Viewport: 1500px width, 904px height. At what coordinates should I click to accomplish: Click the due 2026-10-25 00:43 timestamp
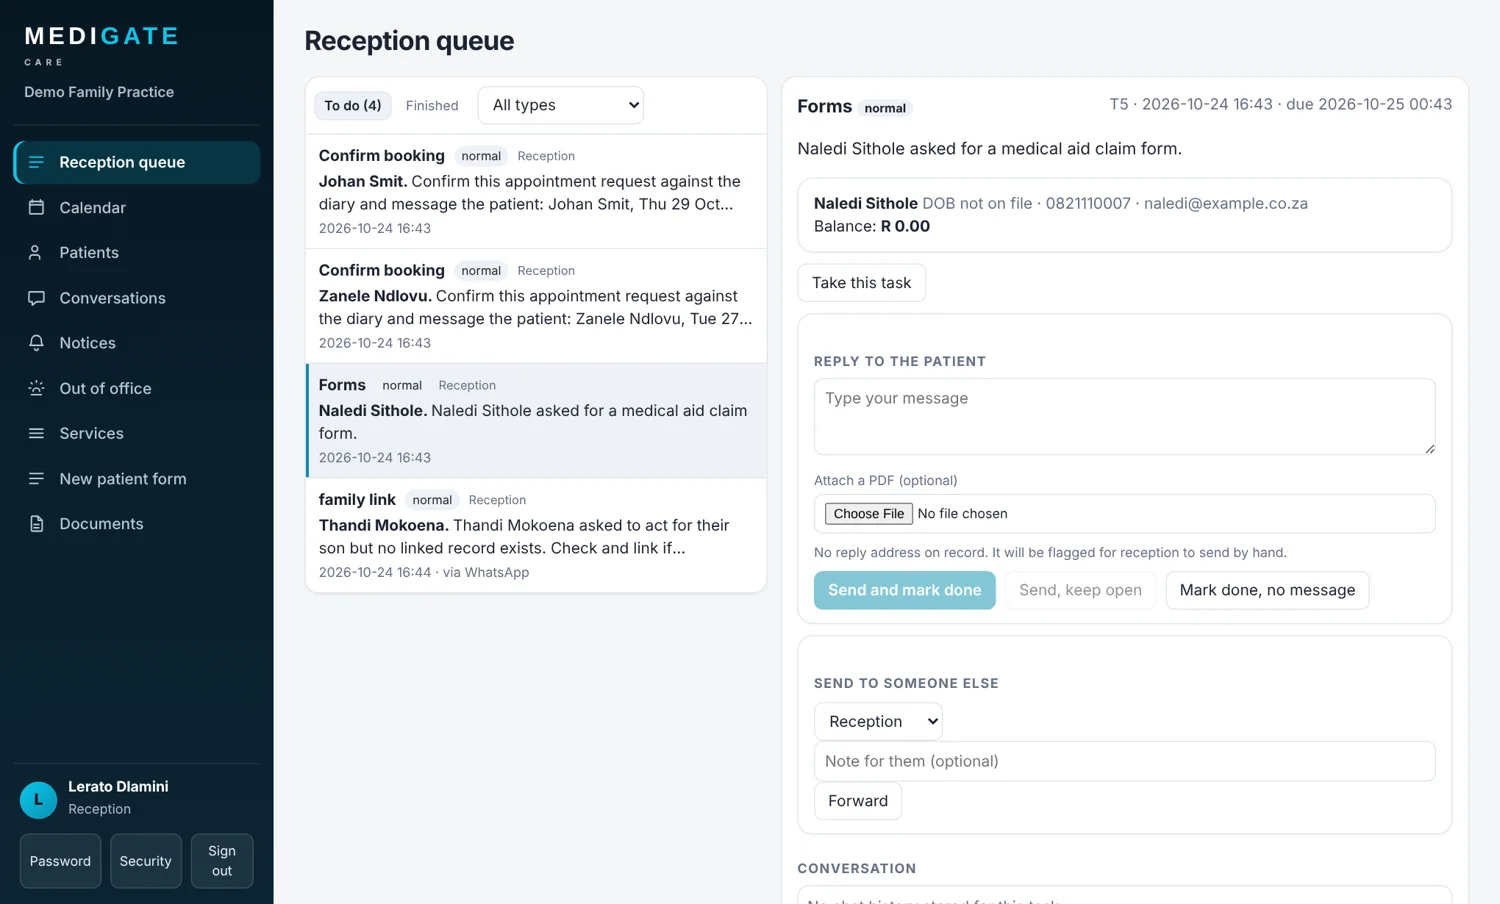tap(1369, 104)
